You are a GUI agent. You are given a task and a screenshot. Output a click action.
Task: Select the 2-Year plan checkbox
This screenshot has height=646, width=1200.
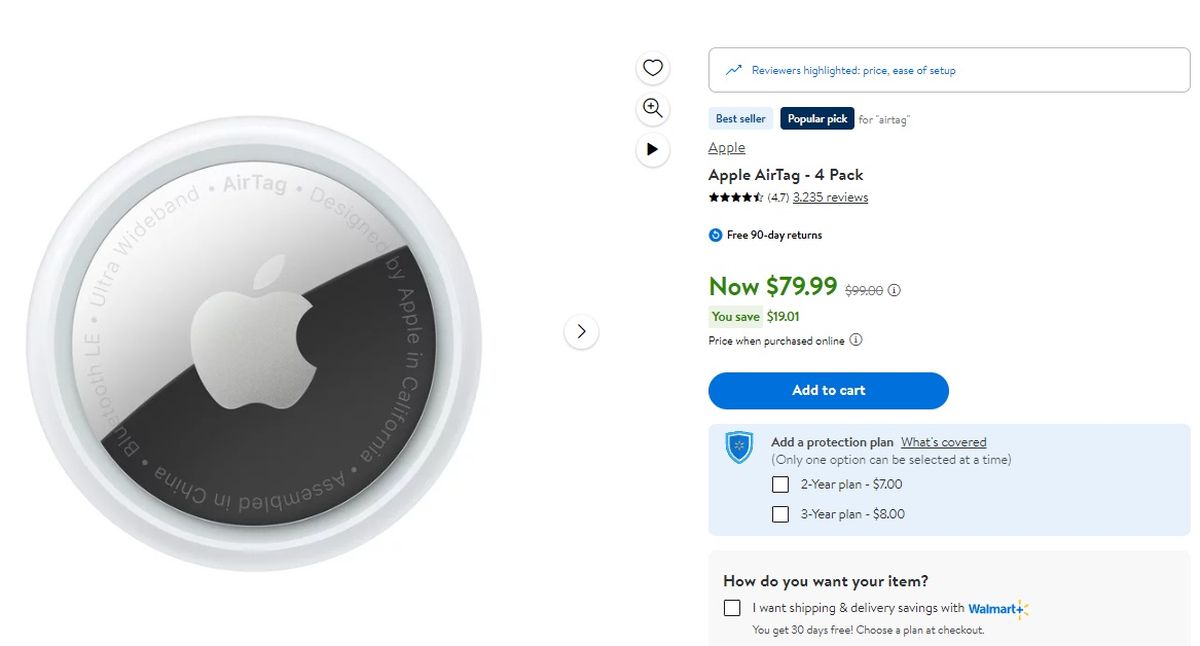point(781,485)
